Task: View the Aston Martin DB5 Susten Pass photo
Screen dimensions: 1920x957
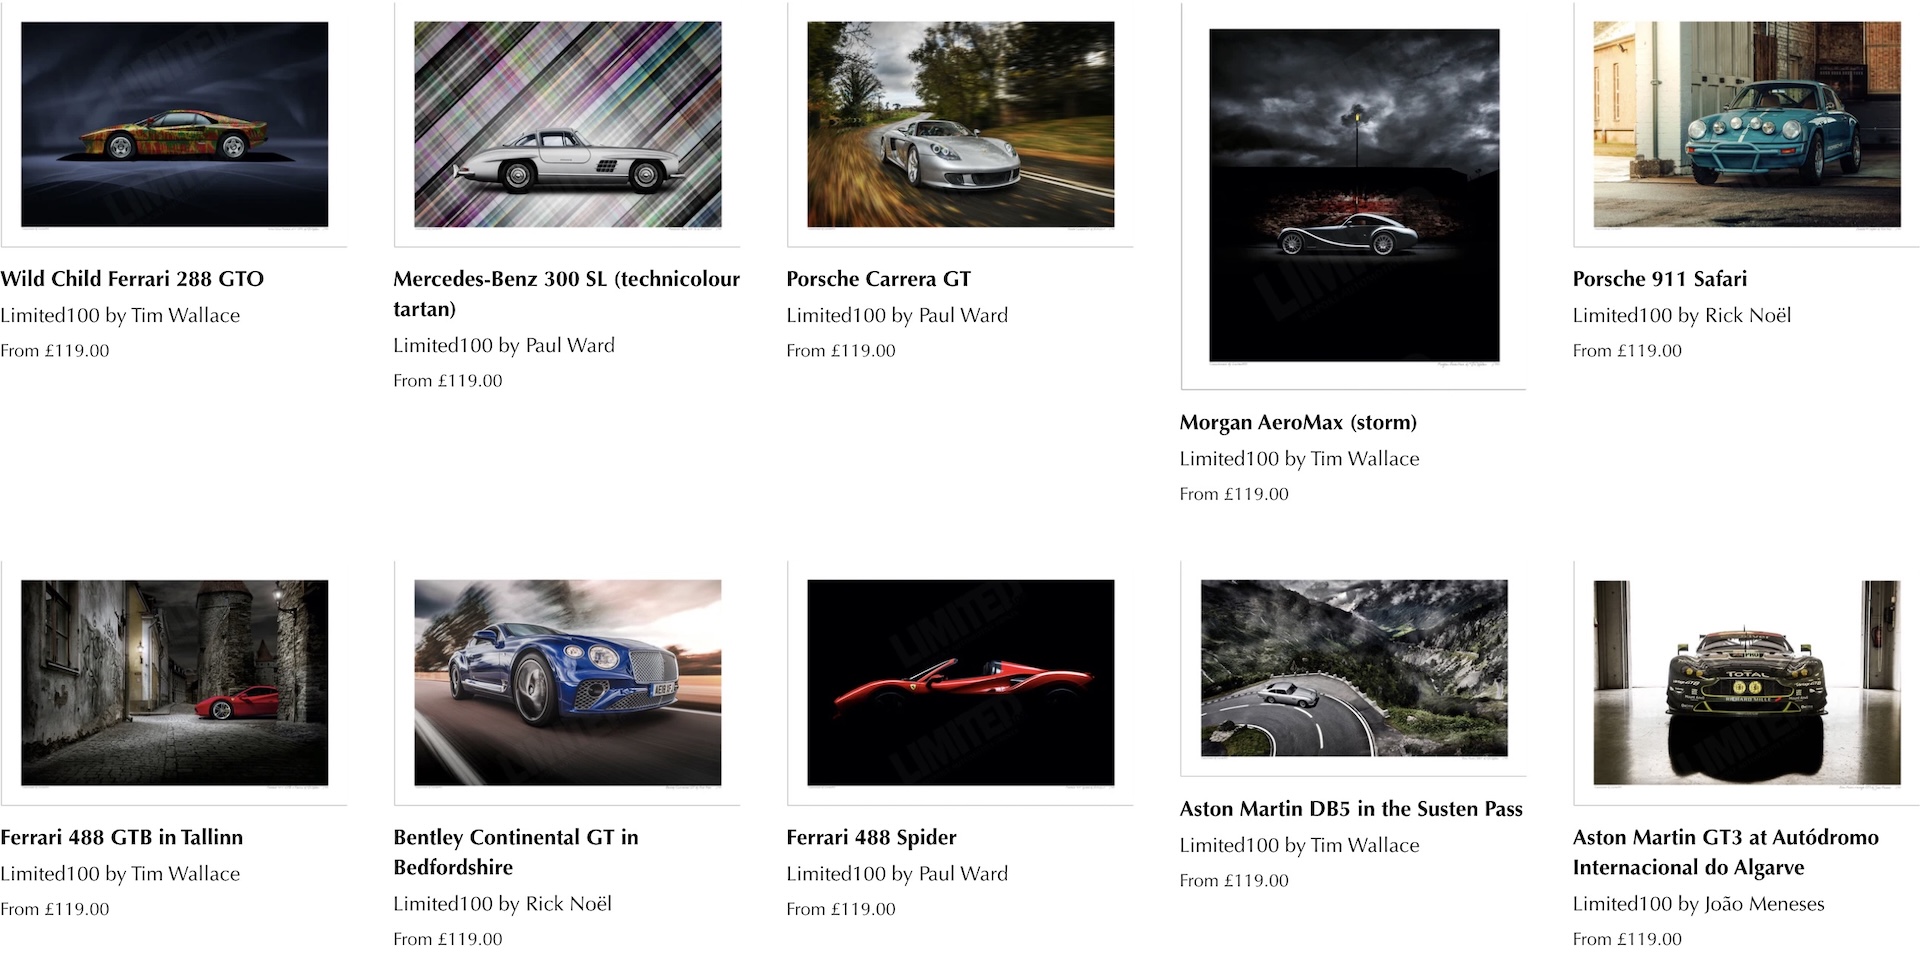Action: click(x=1353, y=668)
